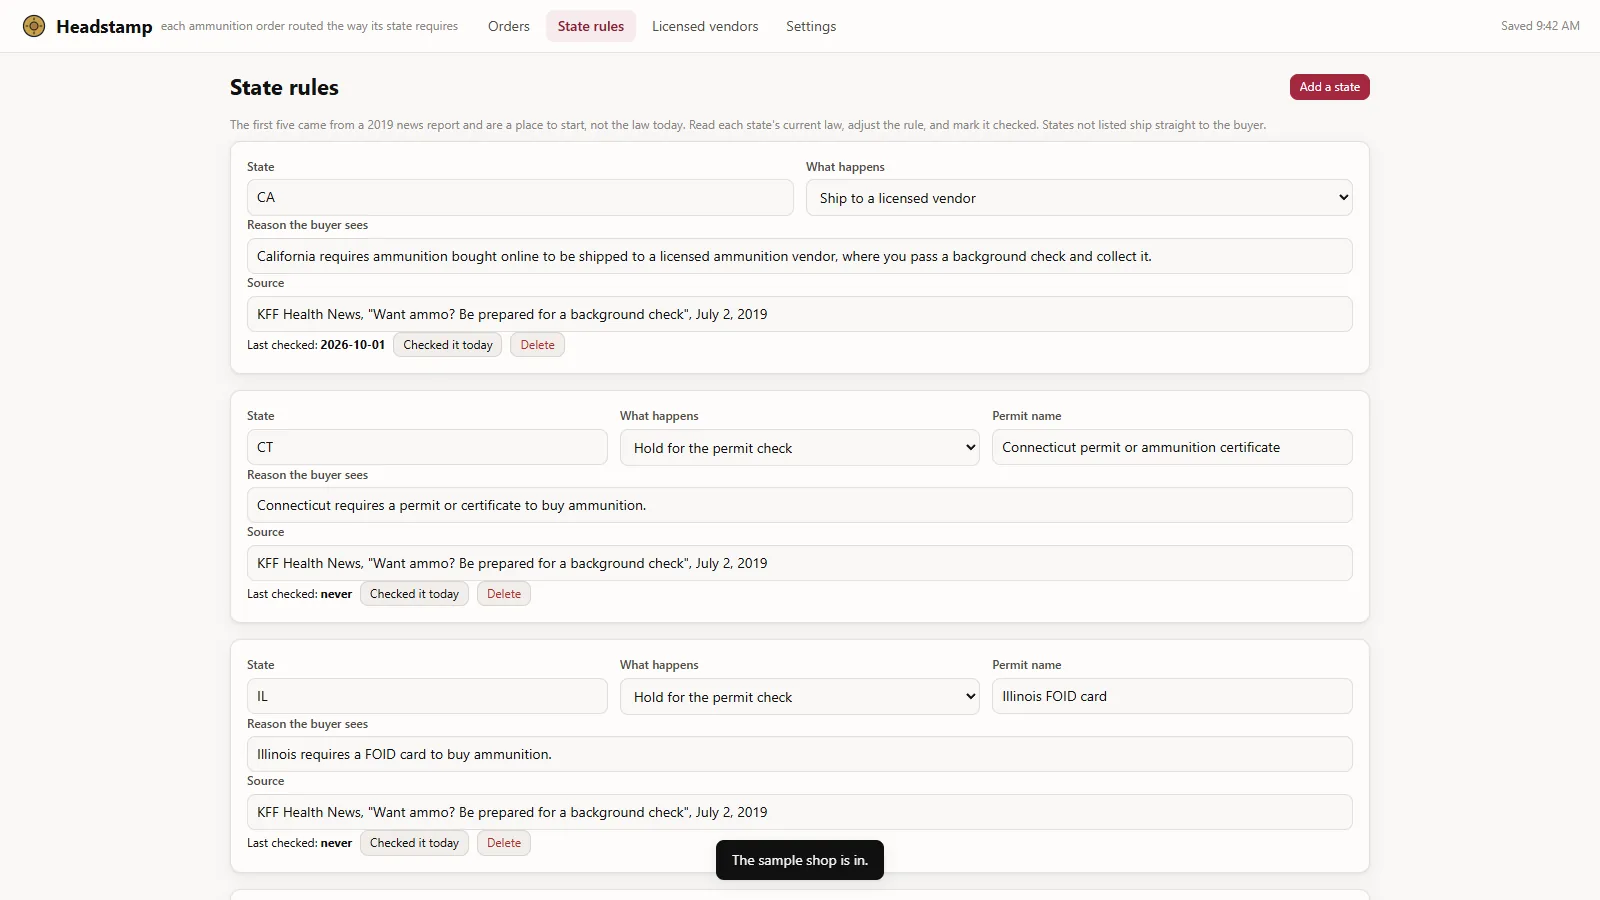Mark the IL rule as checked today
The height and width of the screenshot is (900, 1600).
(x=415, y=843)
